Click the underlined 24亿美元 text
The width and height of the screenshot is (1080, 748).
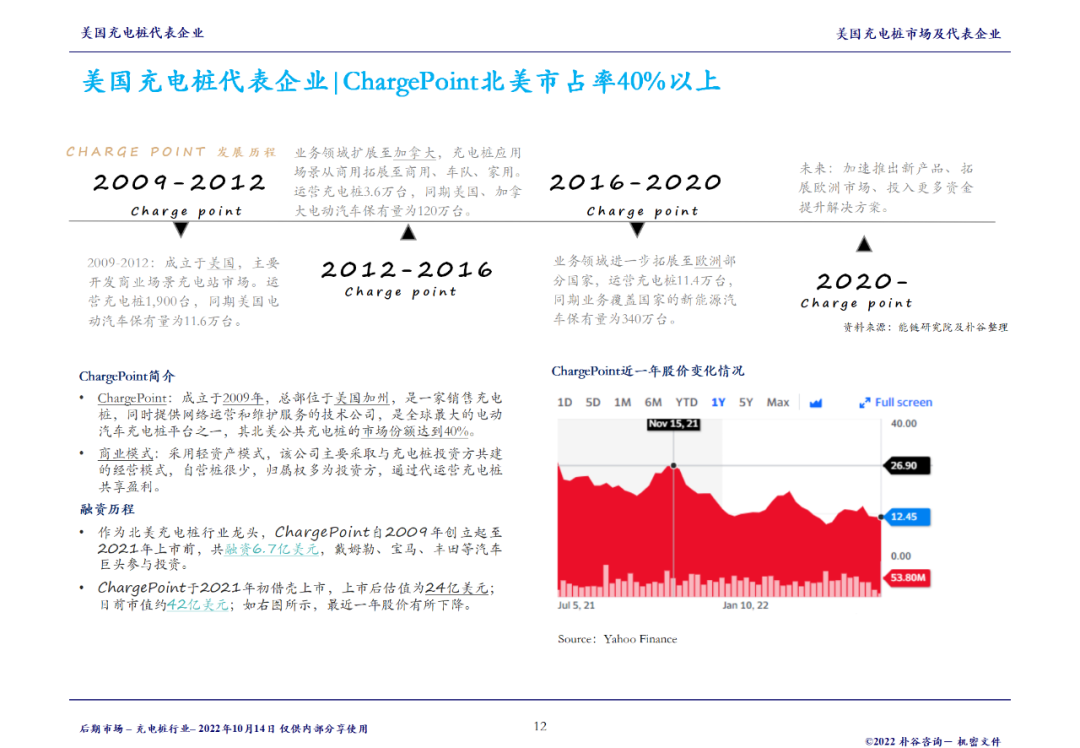point(457,588)
